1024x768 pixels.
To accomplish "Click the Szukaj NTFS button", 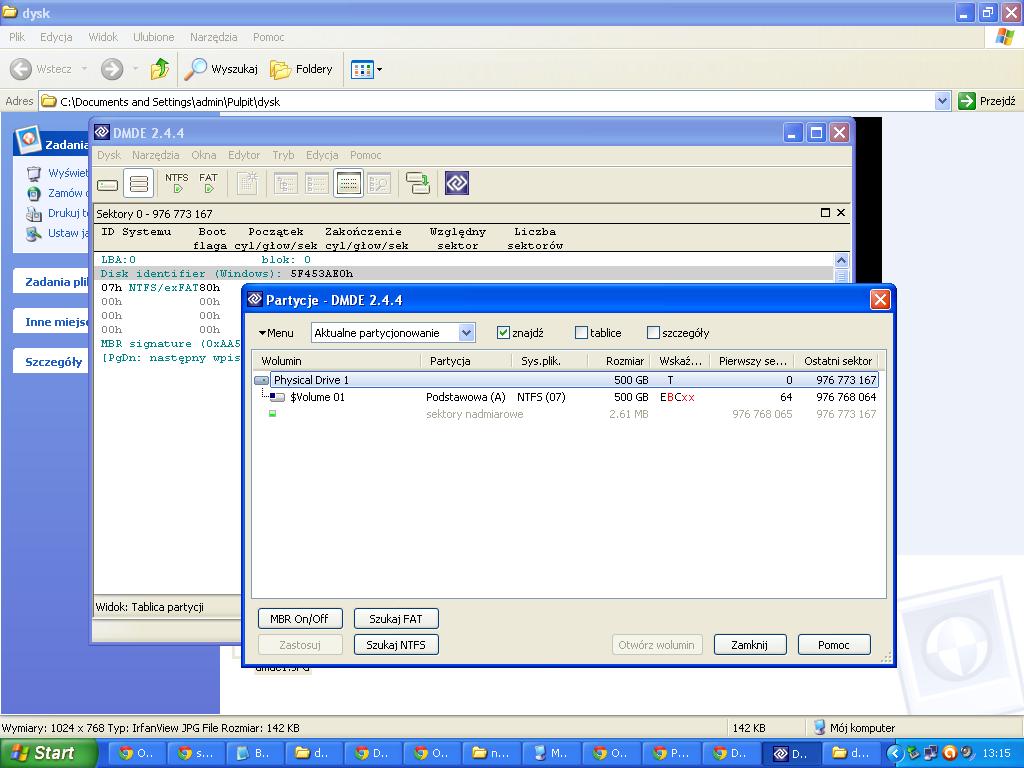I will [x=396, y=645].
